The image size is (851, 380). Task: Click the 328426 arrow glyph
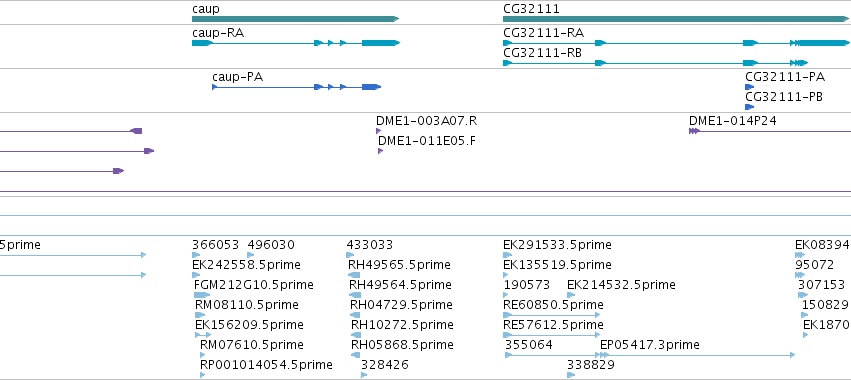[x=364, y=375]
